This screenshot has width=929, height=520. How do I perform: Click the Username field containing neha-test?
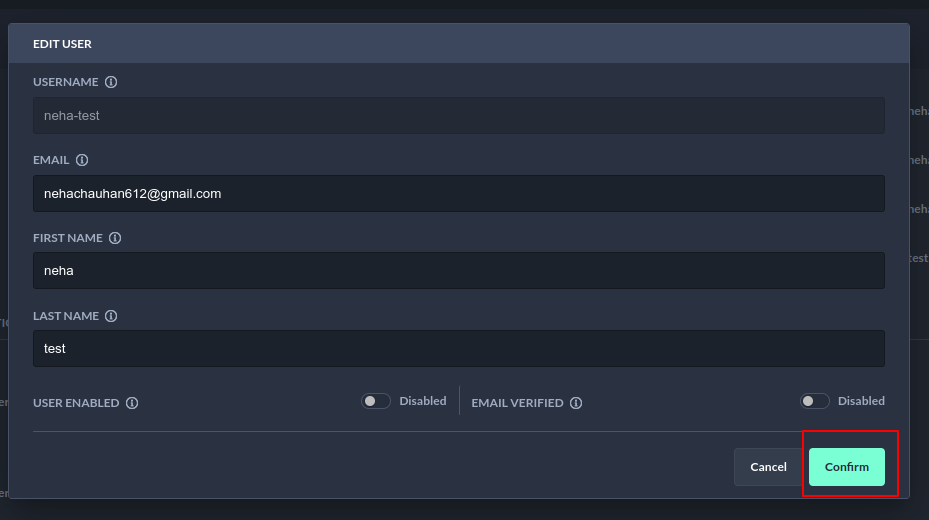point(458,116)
